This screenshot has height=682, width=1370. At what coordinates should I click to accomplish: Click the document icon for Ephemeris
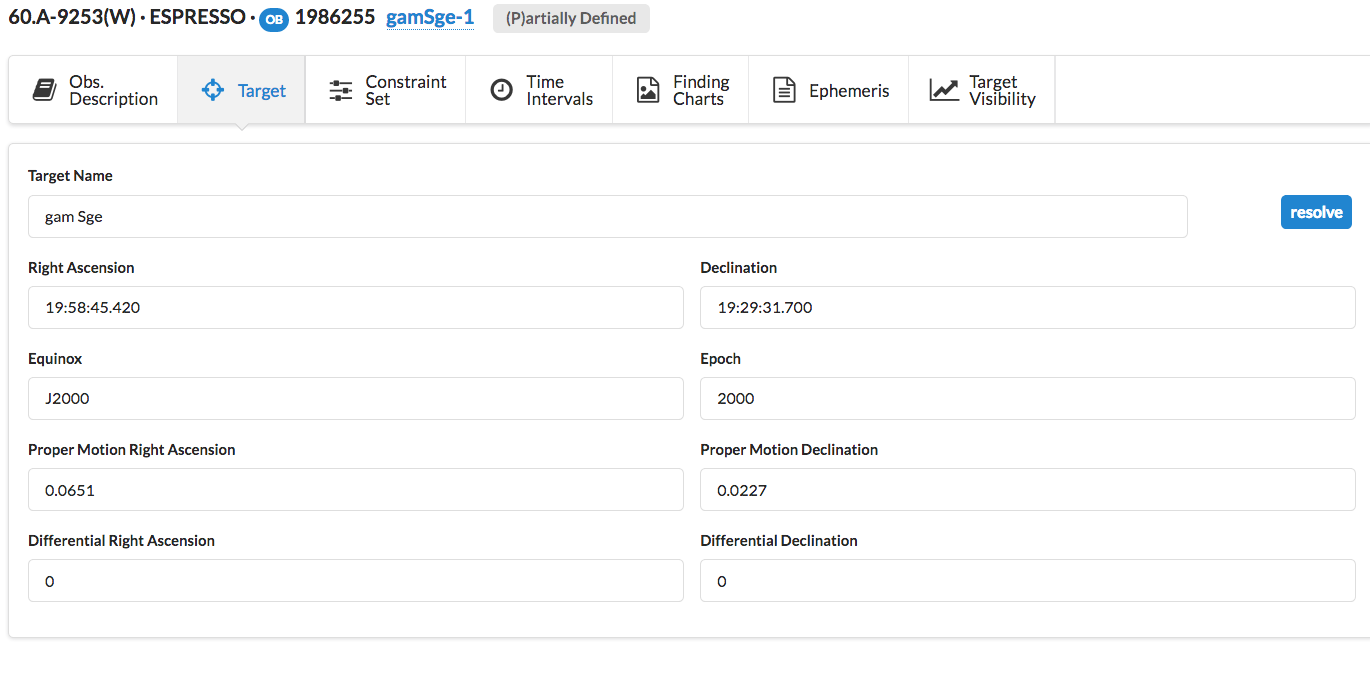point(784,90)
